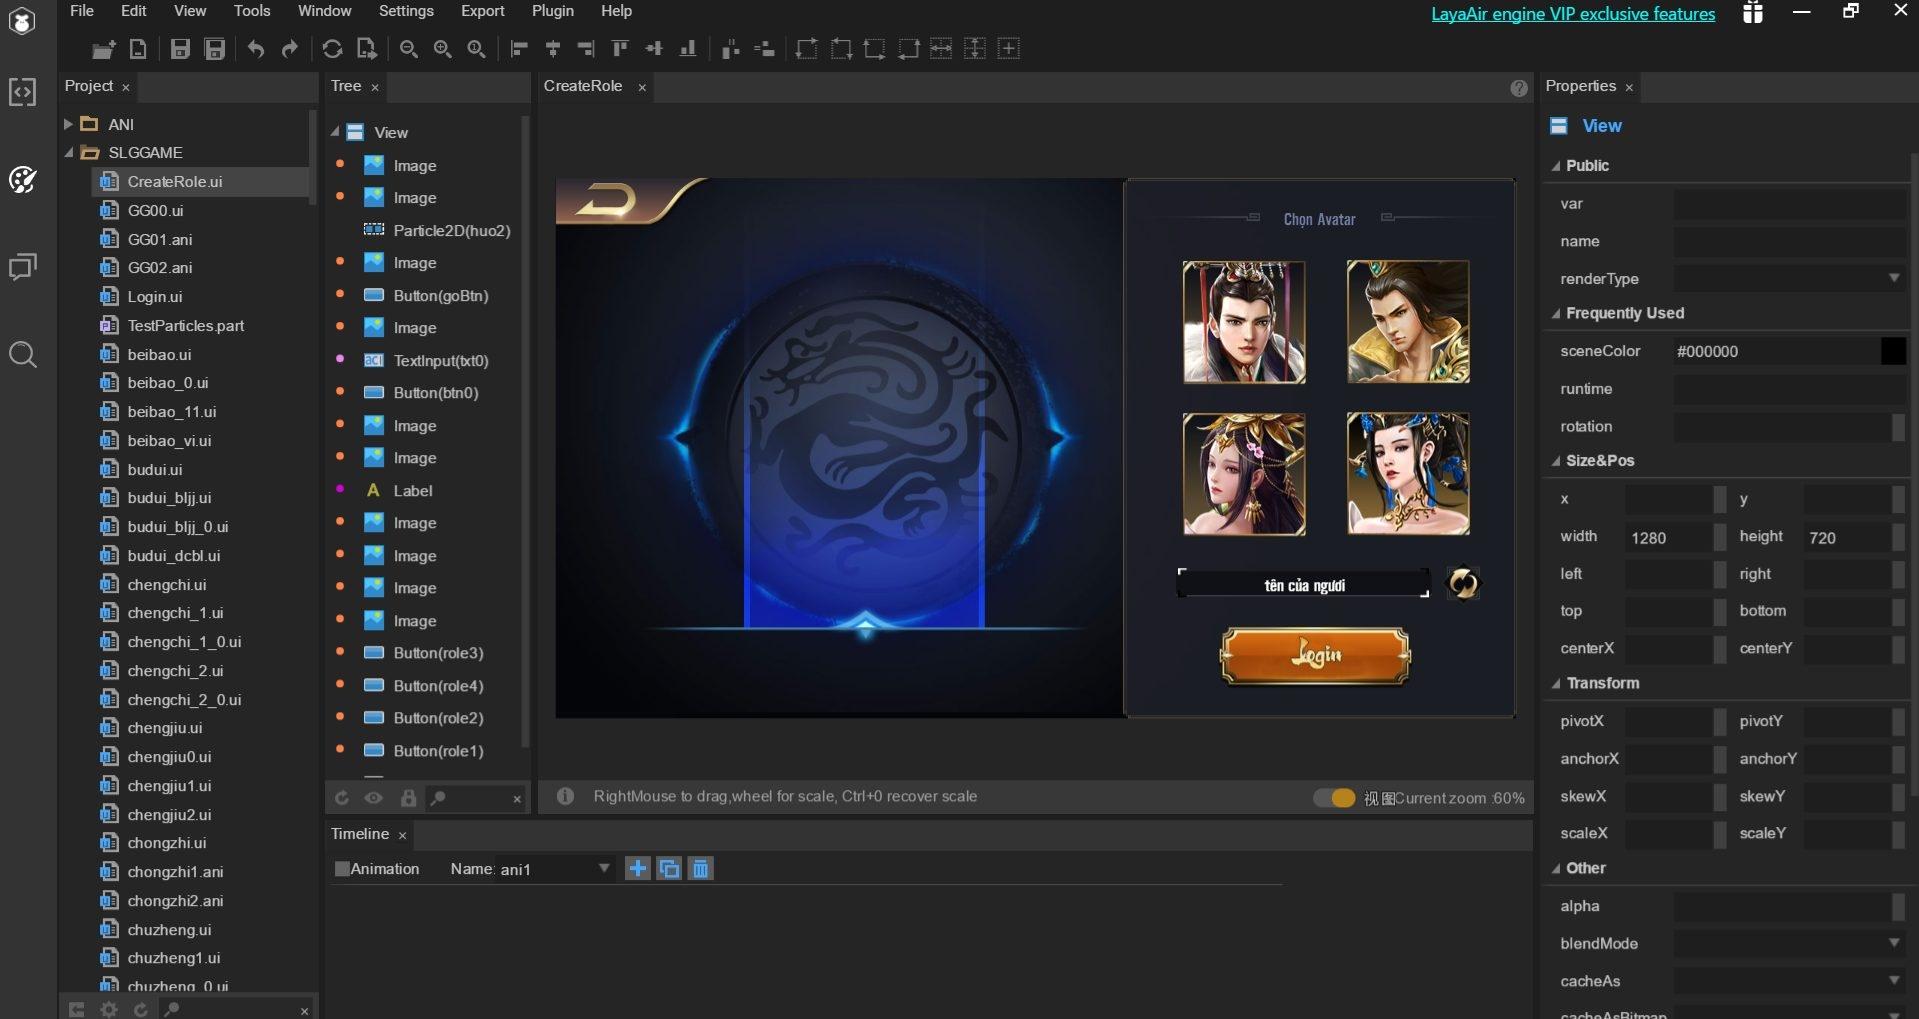Delete animation with the trash icon
Screen dimensions: 1919x1019
tap(701, 869)
